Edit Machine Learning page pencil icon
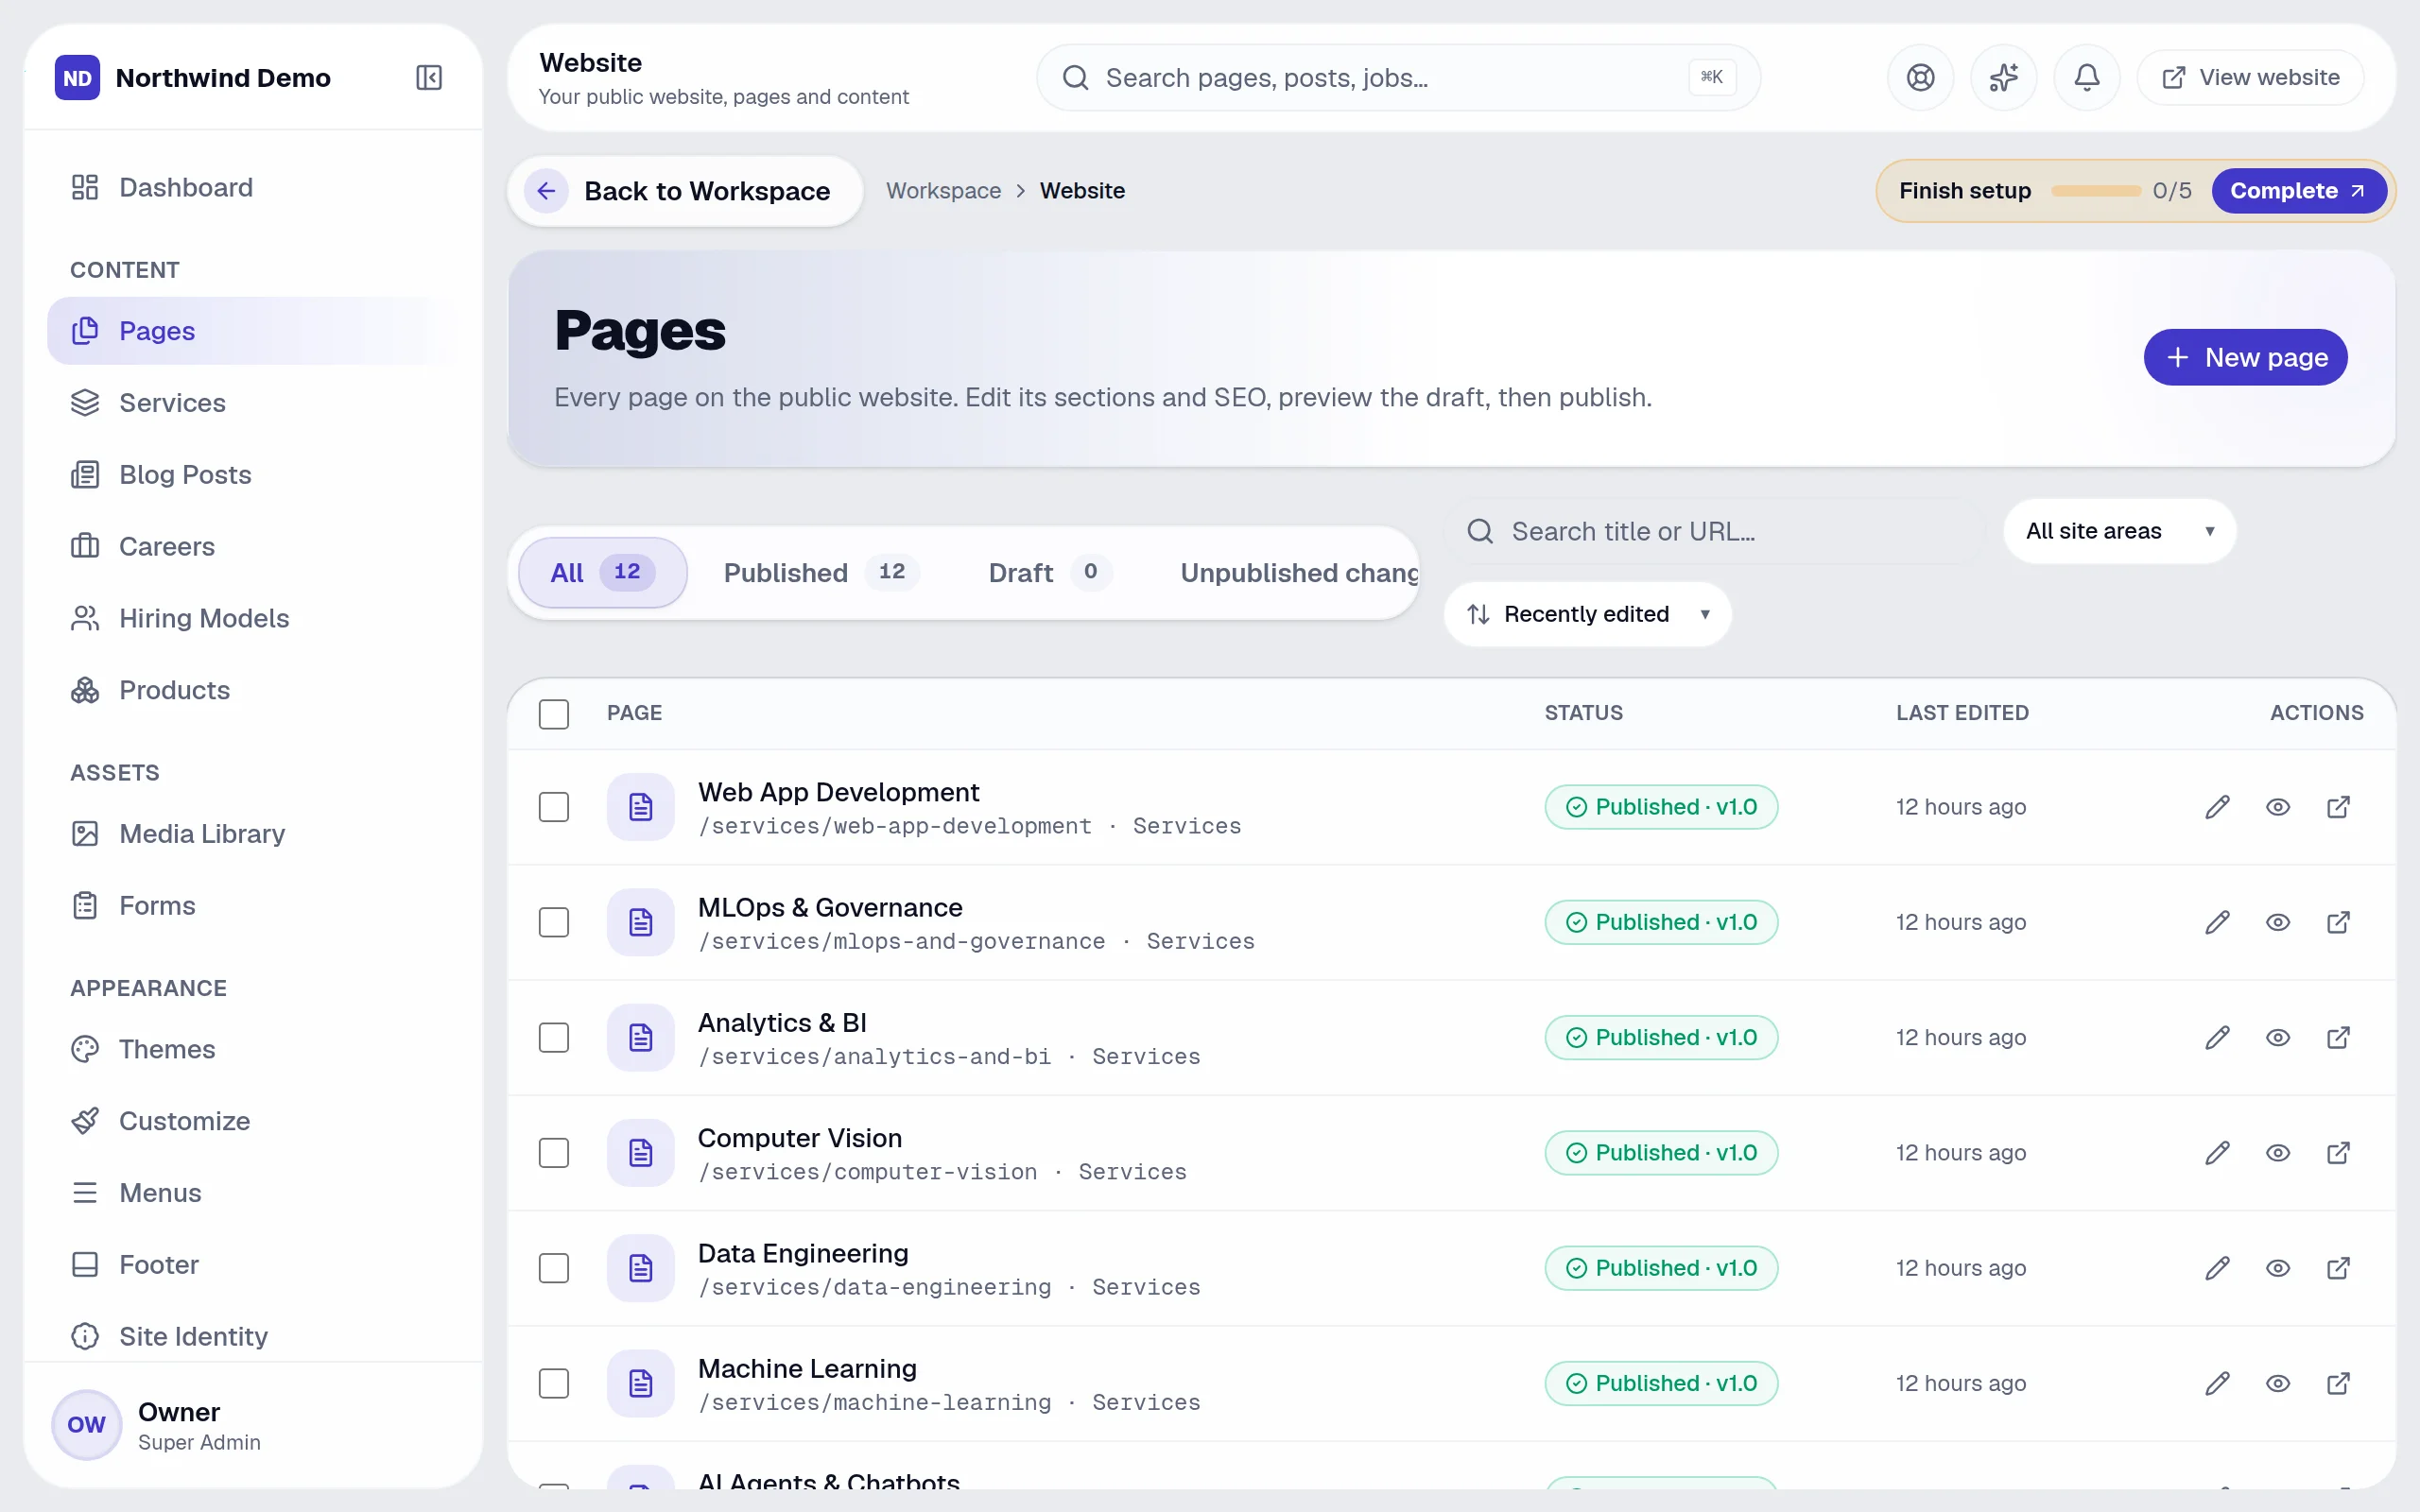The height and width of the screenshot is (1512, 2420). [x=2217, y=1383]
